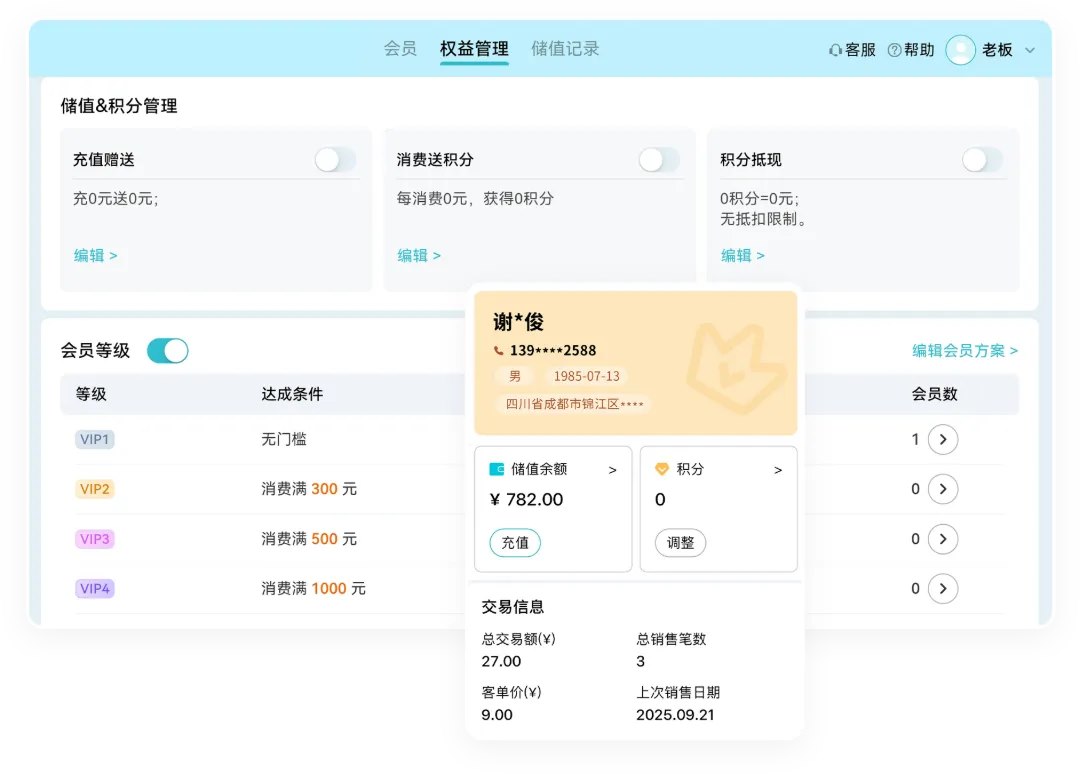This screenshot has height=774, width=1080.
Task: Click 编辑 under 积分抵现
Action: (x=742, y=255)
